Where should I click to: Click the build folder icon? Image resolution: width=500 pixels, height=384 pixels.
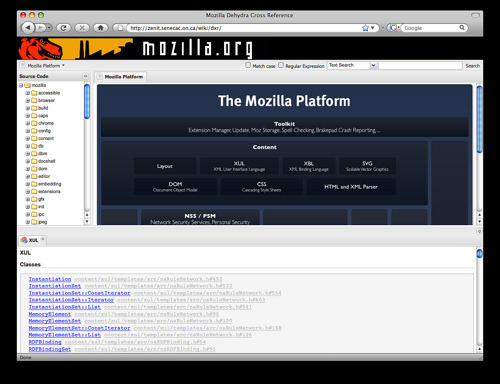(x=34, y=108)
